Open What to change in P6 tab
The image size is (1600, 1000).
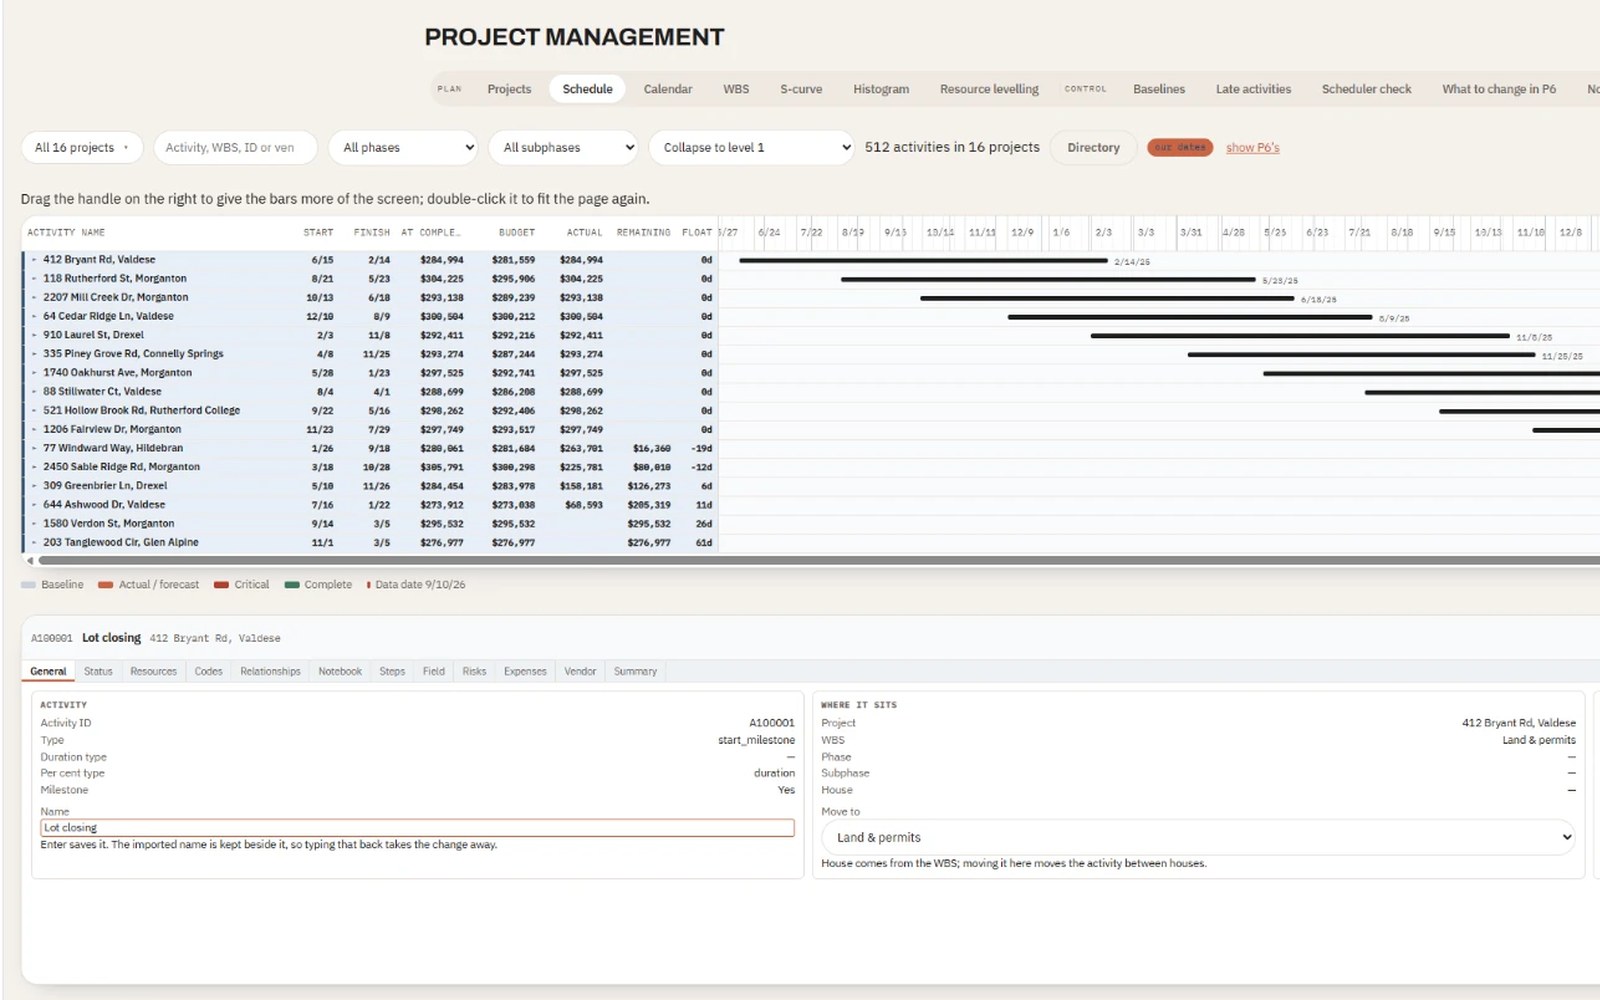(x=1498, y=89)
